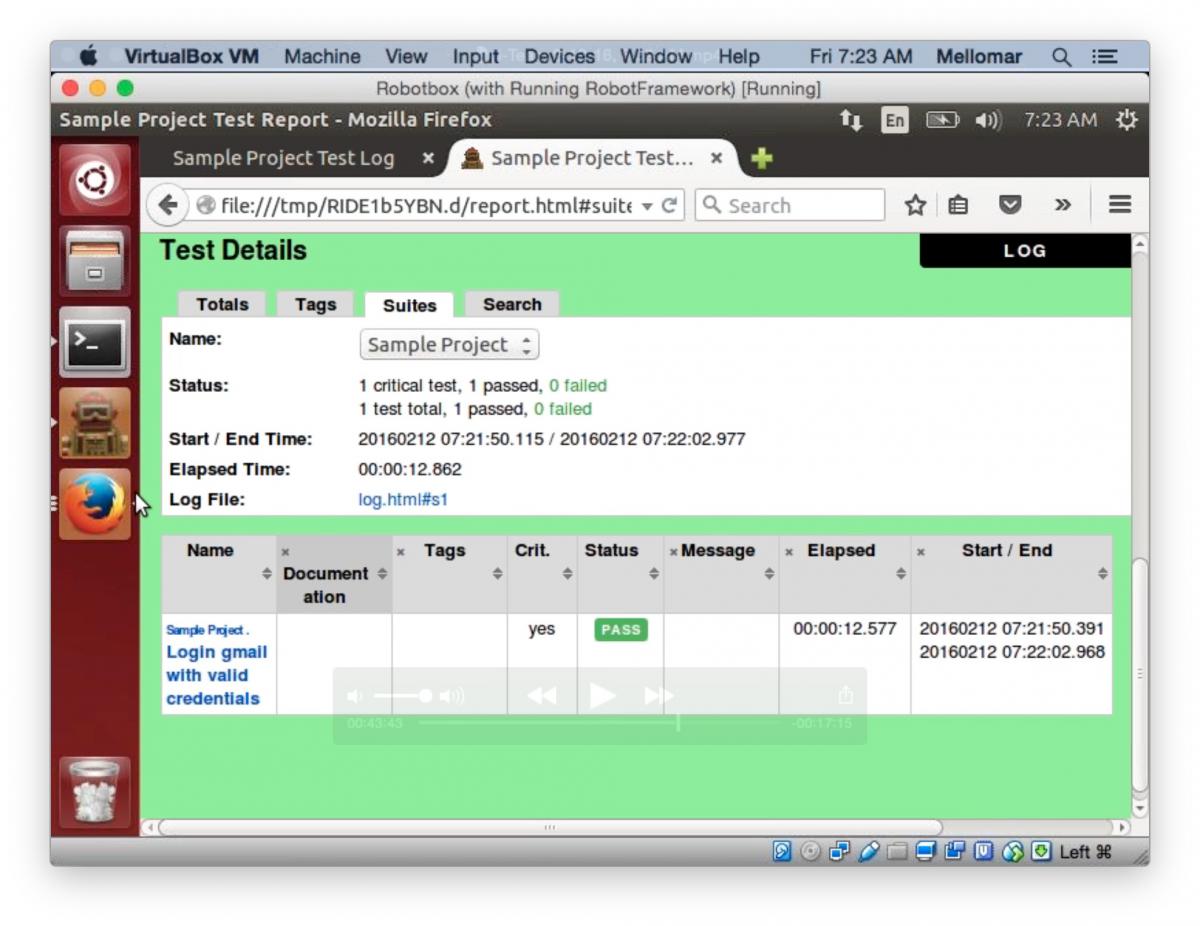1200x926 pixels.
Task: Switch to the Sample Project Test Log browser tab
Action: [284, 157]
